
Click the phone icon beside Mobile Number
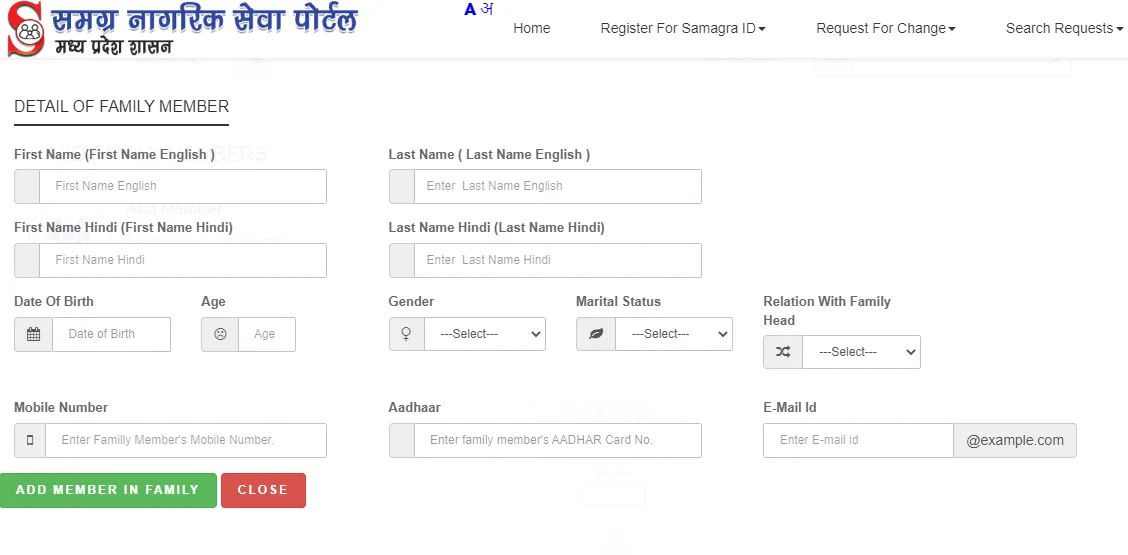point(30,440)
